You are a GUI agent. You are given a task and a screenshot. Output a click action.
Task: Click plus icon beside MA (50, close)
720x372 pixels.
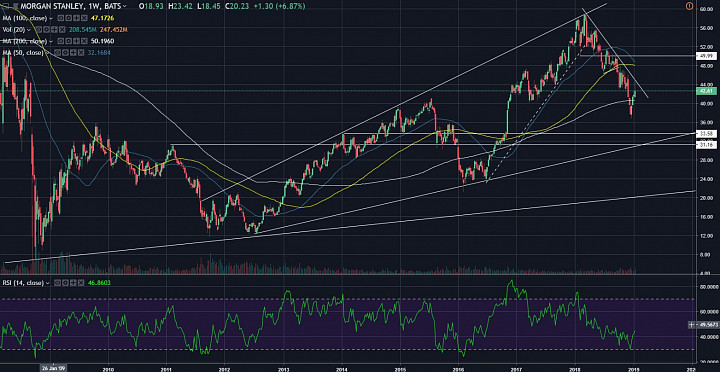pyautogui.click(x=73, y=53)
